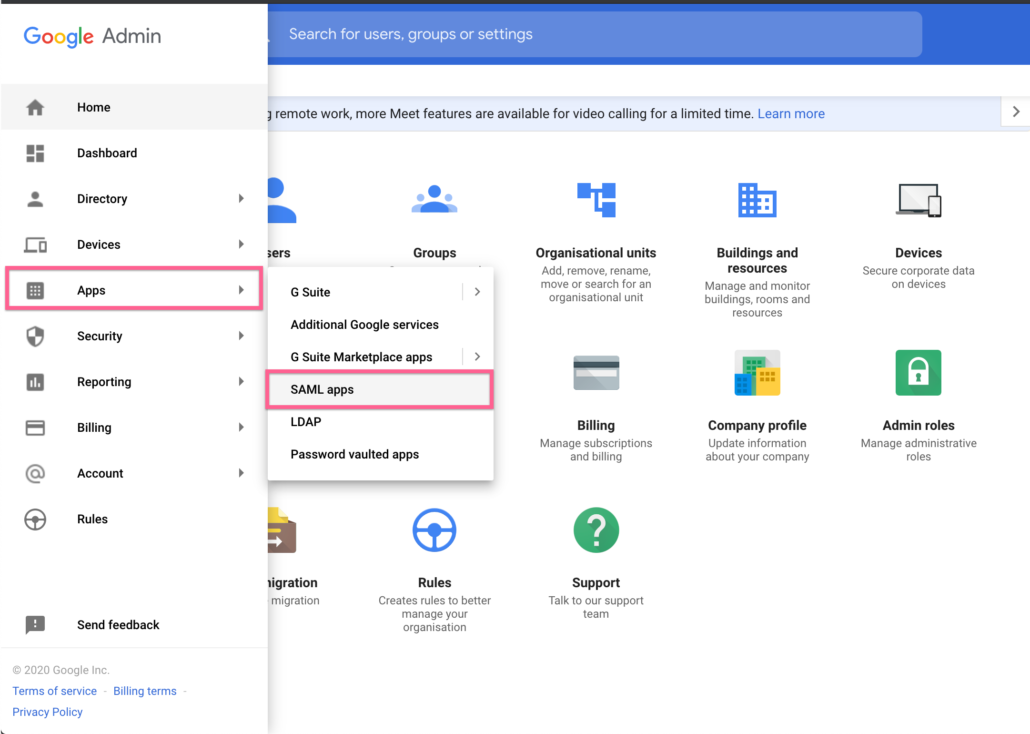Select Password vaulted apps menu item
1030x734 pixels.
pyautogui.click(x=380, y=455)
